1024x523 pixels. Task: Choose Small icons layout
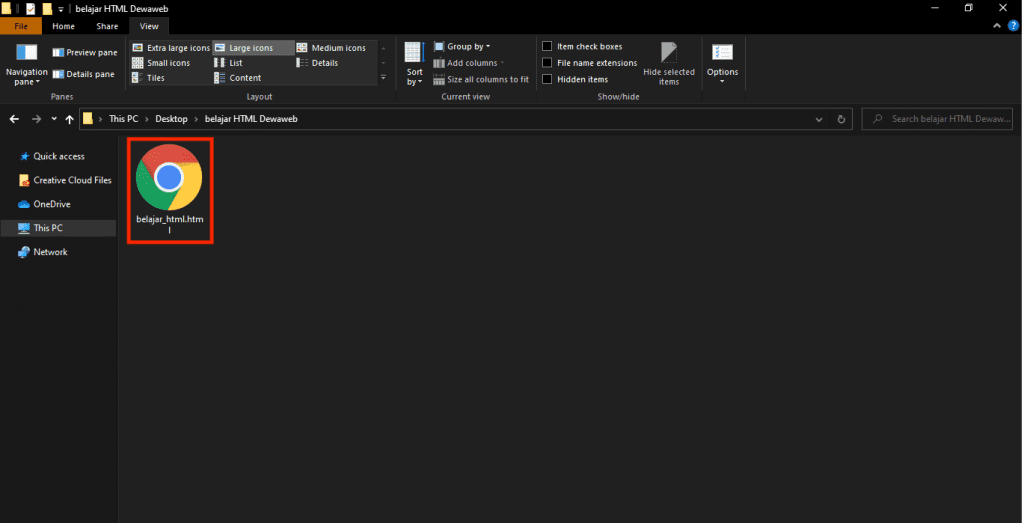pyautogui.click(x=161, y=63)
